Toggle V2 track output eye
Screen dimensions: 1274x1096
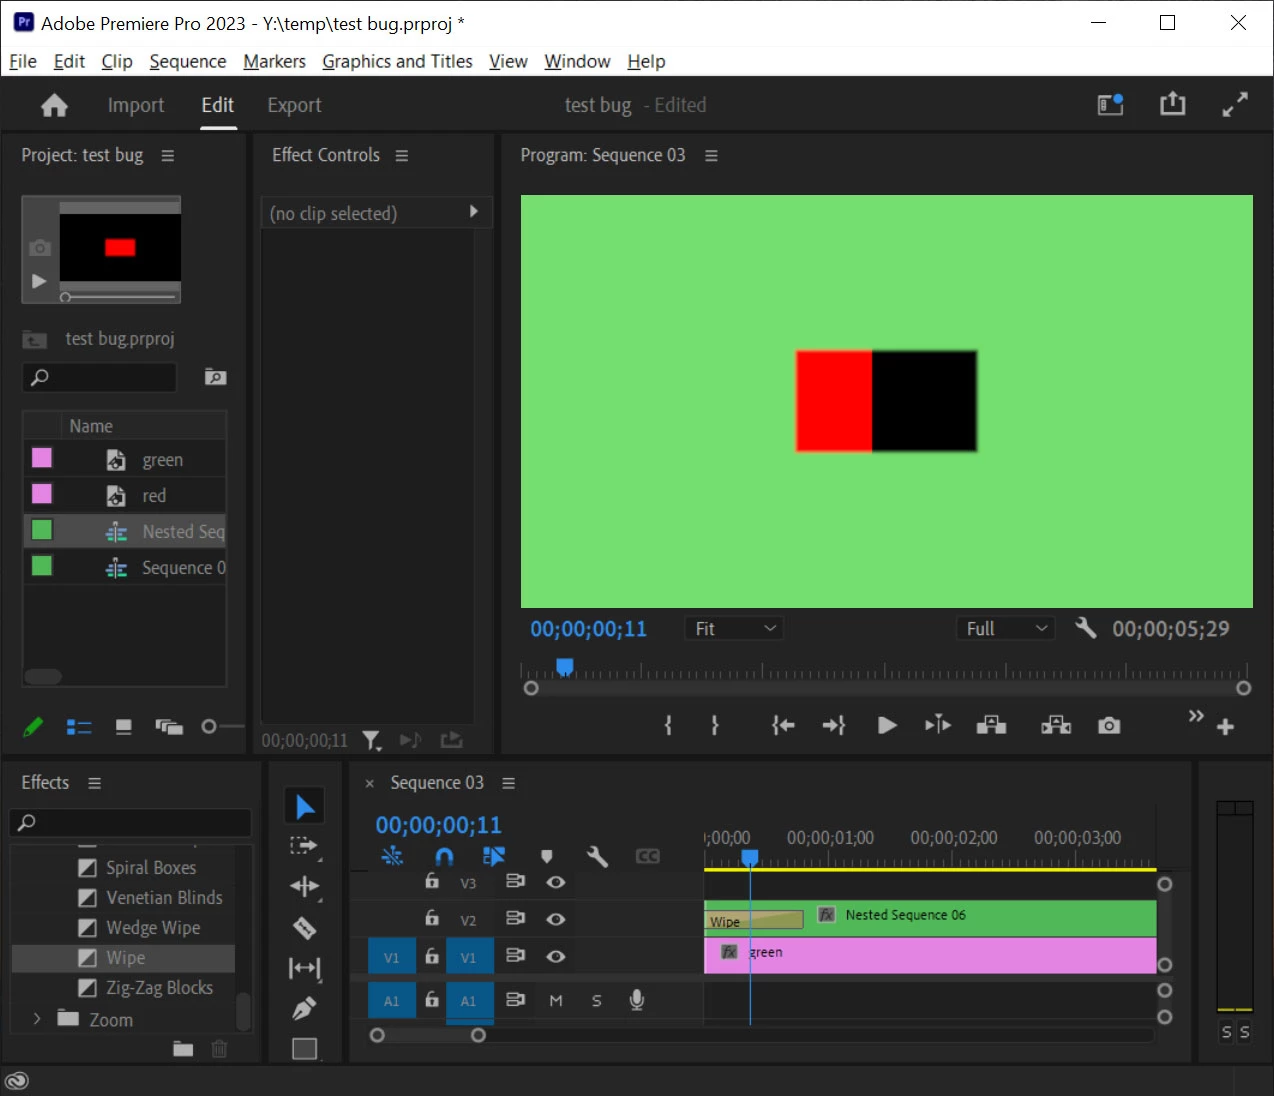coord(556,919)
